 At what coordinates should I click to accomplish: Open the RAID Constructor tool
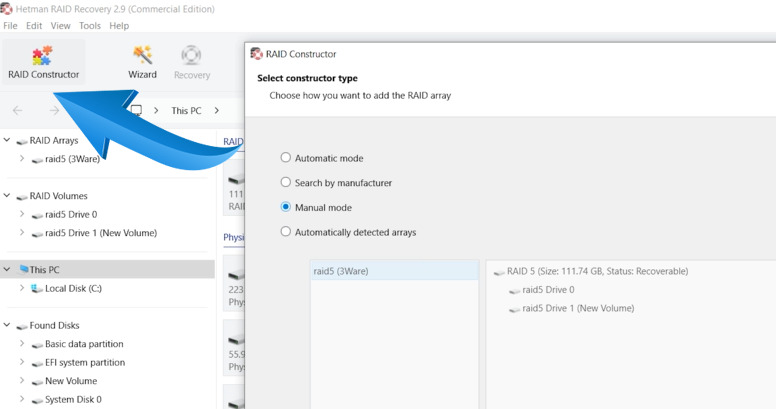click(44, 61)
